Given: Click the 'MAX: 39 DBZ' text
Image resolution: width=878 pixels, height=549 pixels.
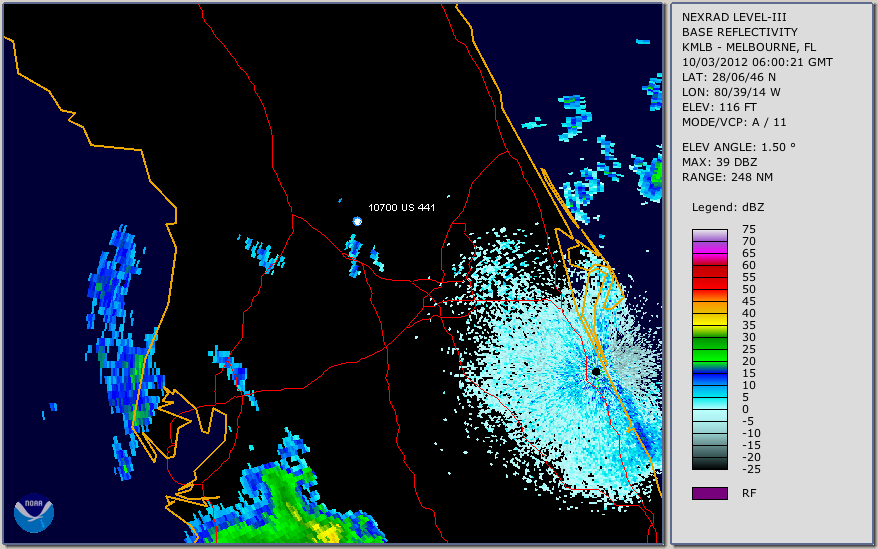Looking at the screenshot, I should tap(719, 162).
